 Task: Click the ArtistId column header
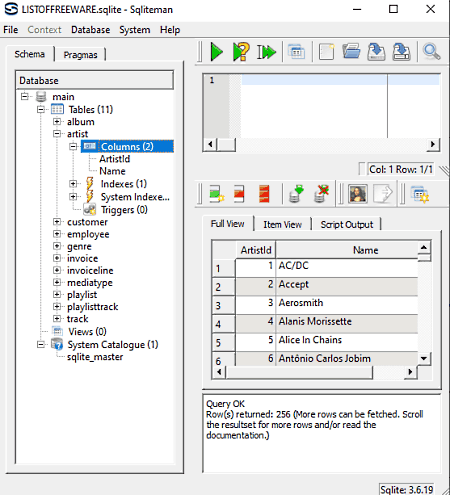click(x=256, y=250)
